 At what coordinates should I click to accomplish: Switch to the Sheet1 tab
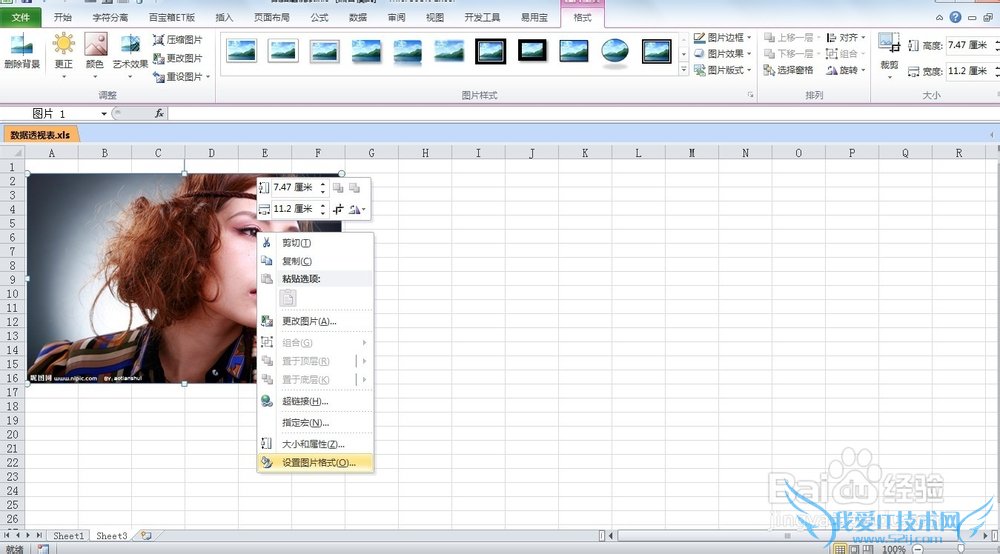tap(68, 536)
